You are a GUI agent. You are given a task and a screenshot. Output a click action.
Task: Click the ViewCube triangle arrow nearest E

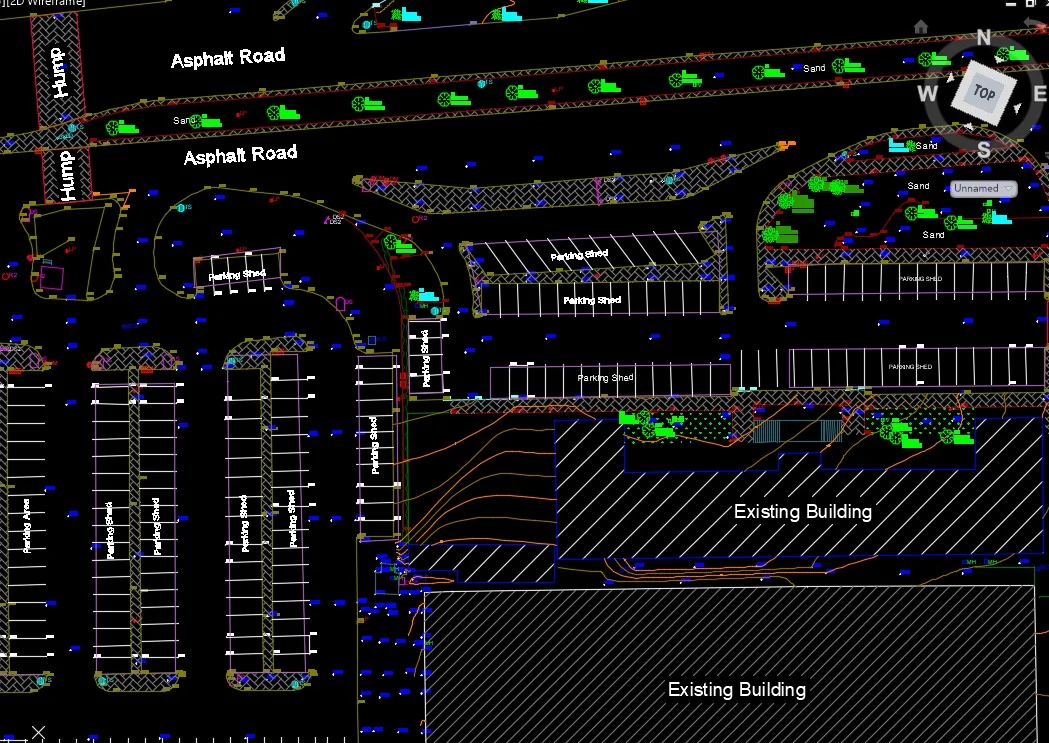1019,109
